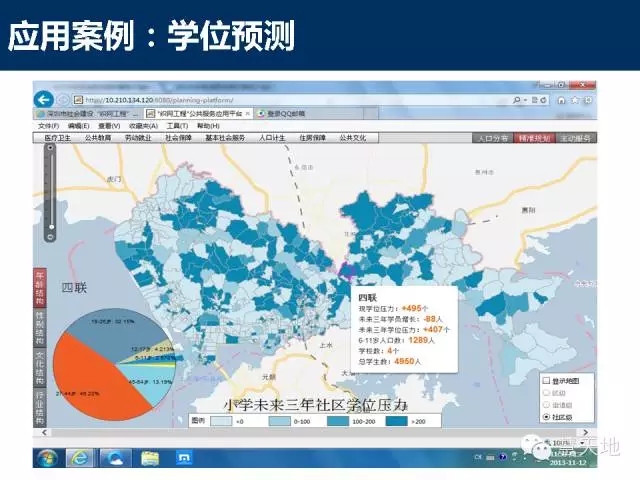Open the 年龄结构 side tab
640x480 pixels.
pos(39,287)
